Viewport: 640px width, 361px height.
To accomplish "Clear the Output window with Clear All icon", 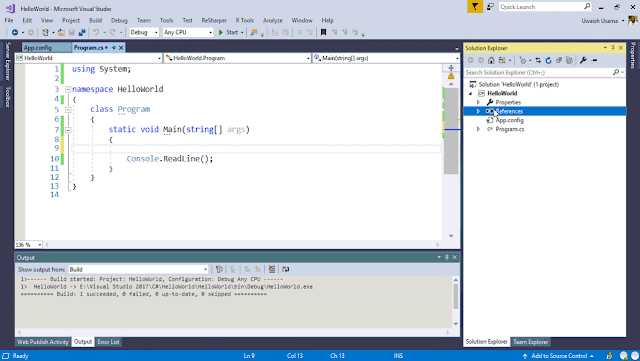I will click(272, 269).
